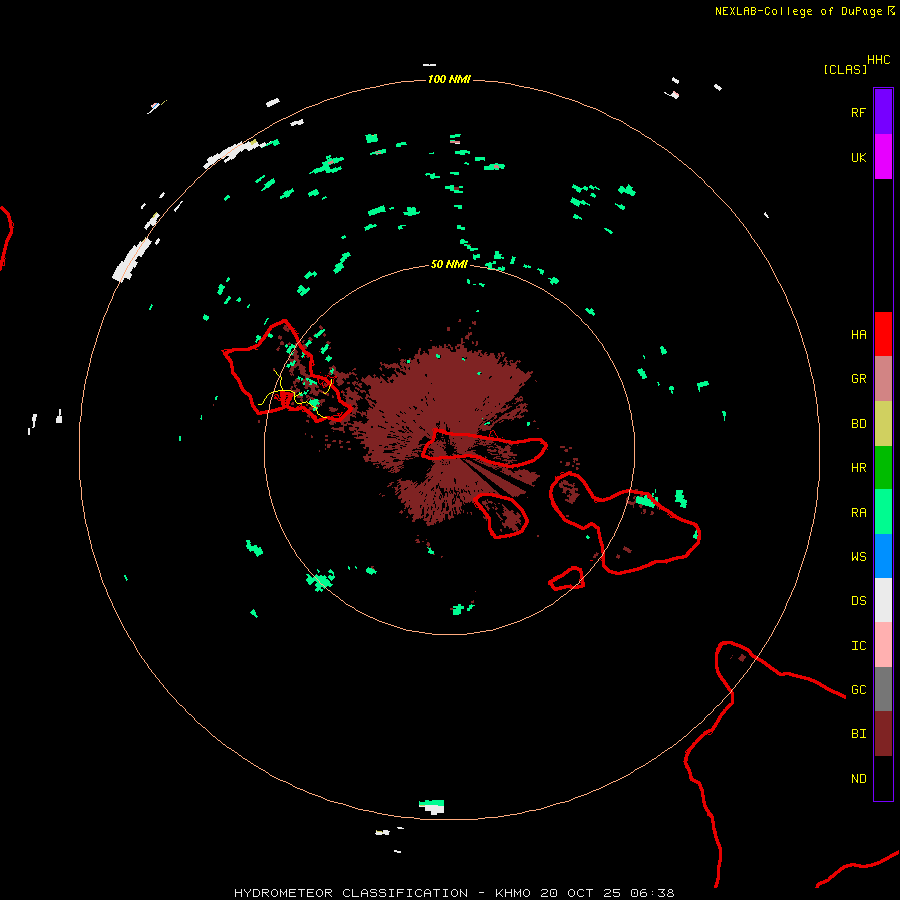Click the HHC product label
The height and width of the screenshot is (900, 900).
click(x=878, y=60)
